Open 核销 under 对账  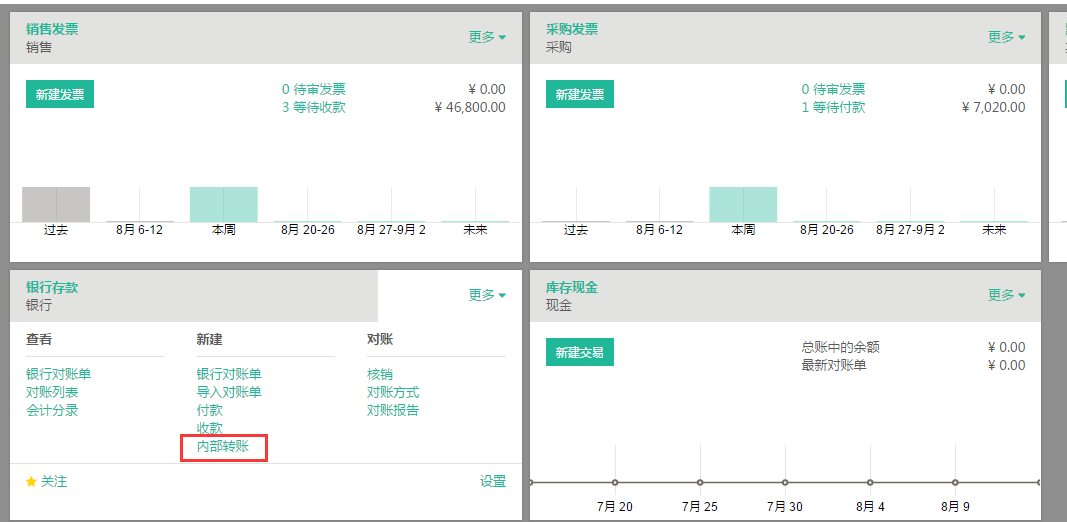click(x=379, y=374)
